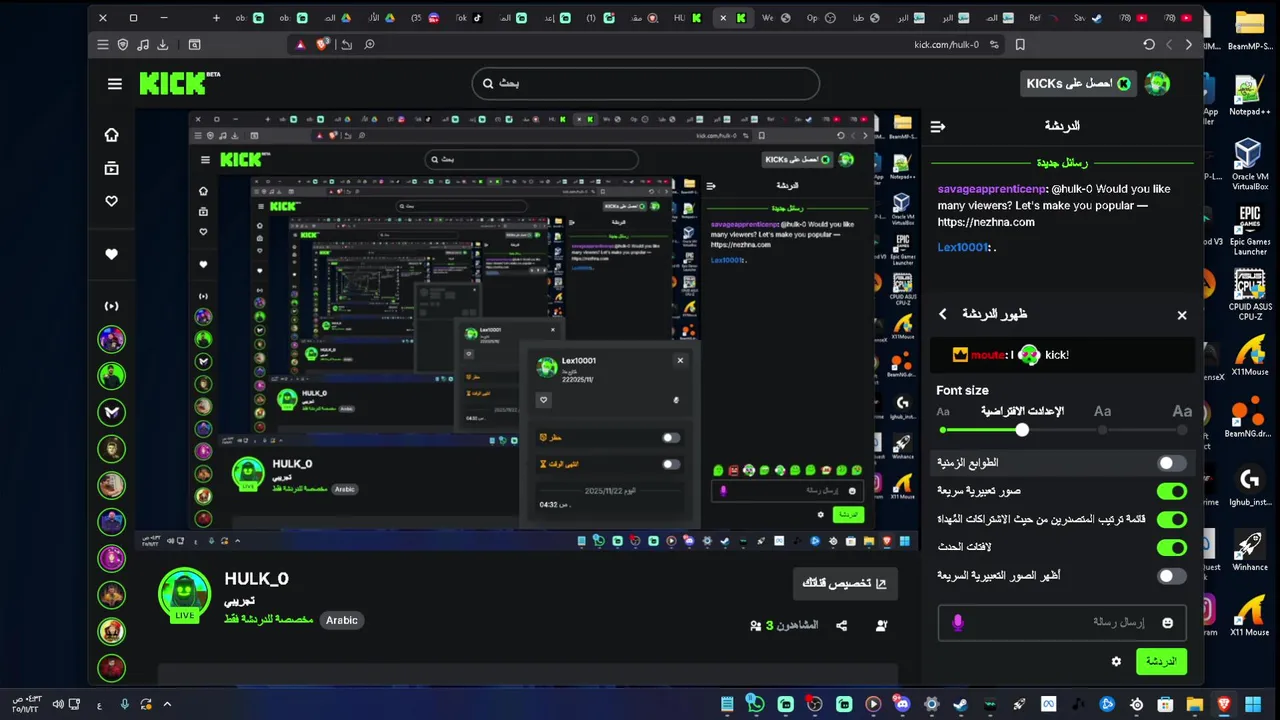1280x720 pixels.
Task: Open WhatsApp on taskbar
Action: (756, 705)
